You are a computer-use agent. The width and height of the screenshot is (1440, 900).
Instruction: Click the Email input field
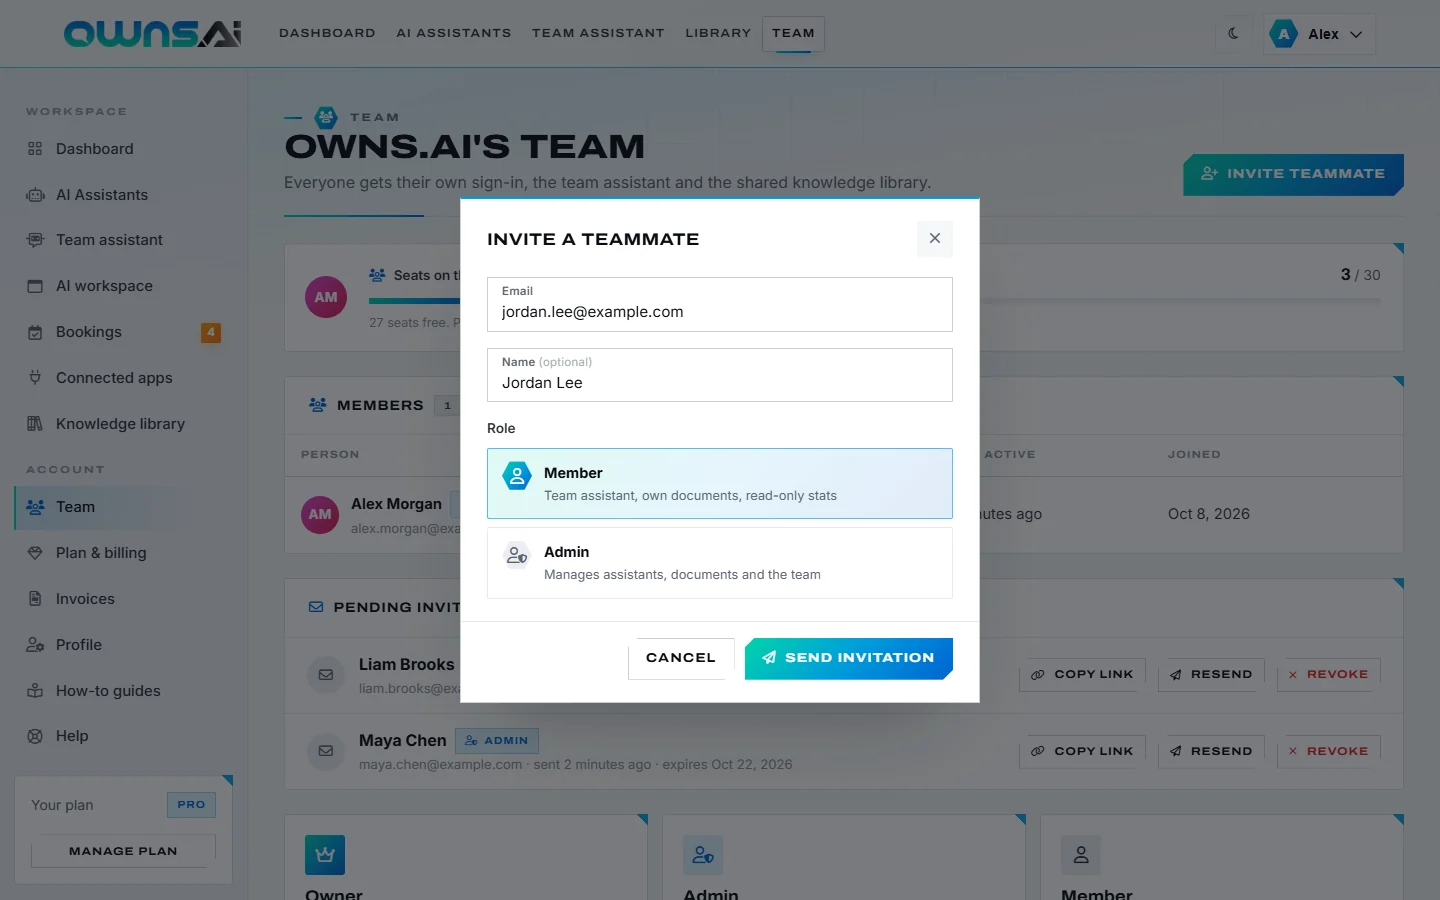(x=720, y=304)
